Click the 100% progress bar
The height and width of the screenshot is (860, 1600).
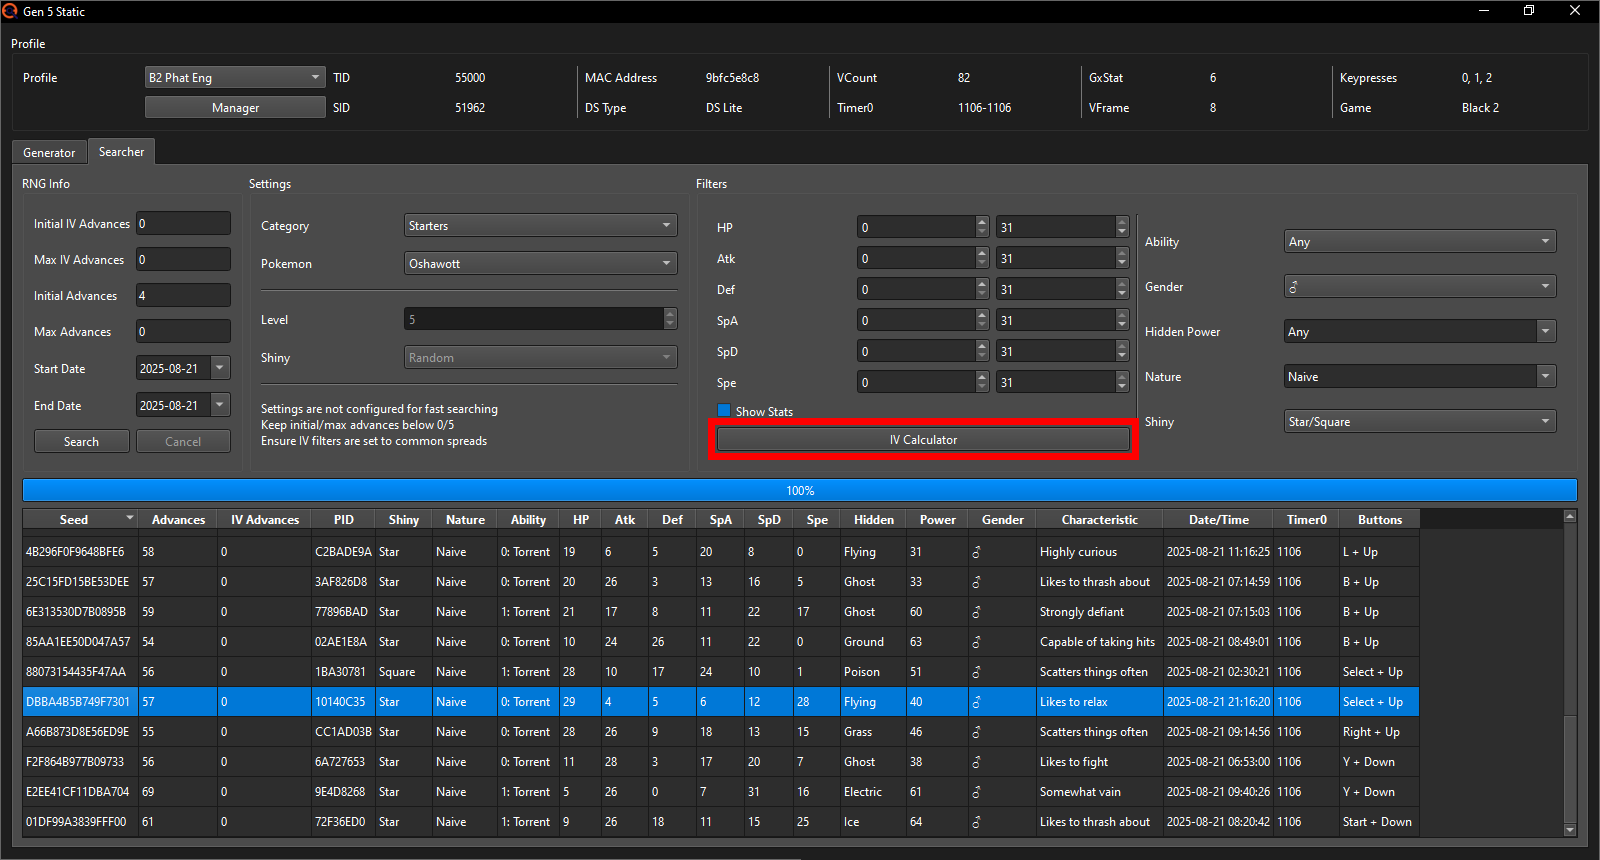800,491
